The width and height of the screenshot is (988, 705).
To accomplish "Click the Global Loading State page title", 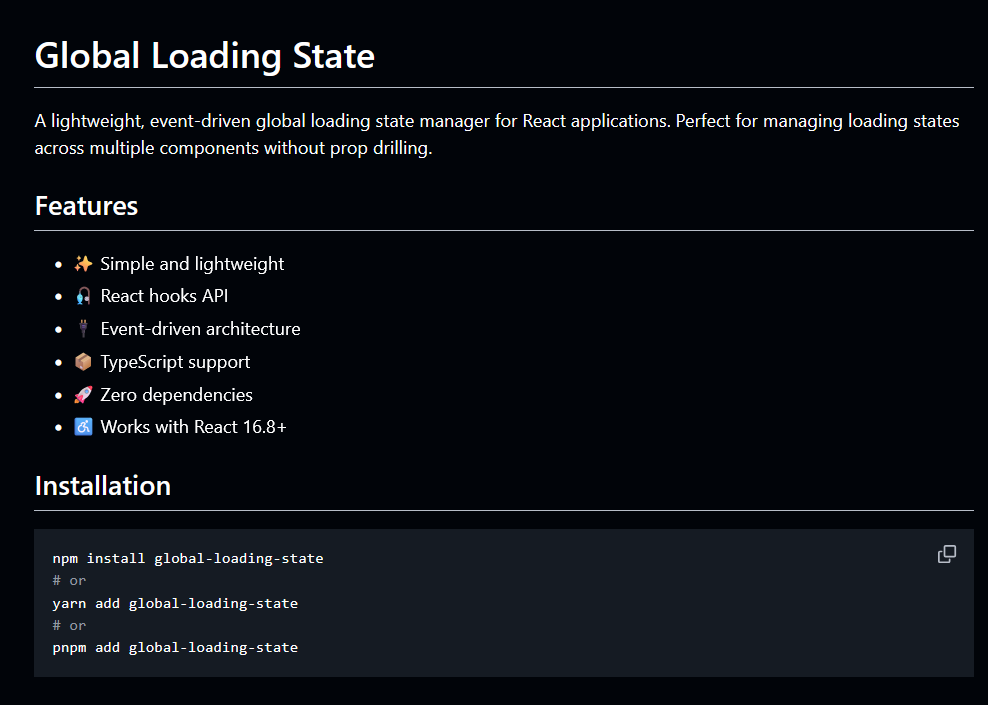I will (x=204, y=56).
